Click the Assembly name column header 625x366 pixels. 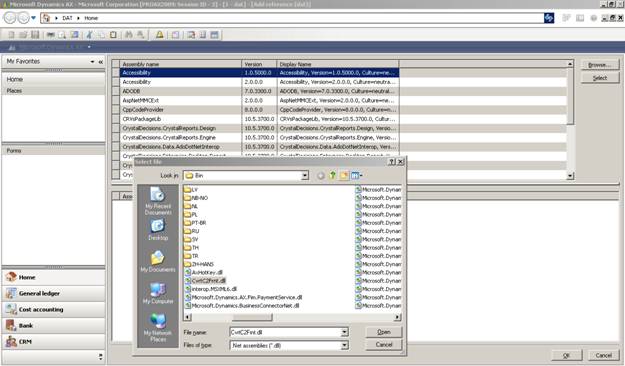181,64
